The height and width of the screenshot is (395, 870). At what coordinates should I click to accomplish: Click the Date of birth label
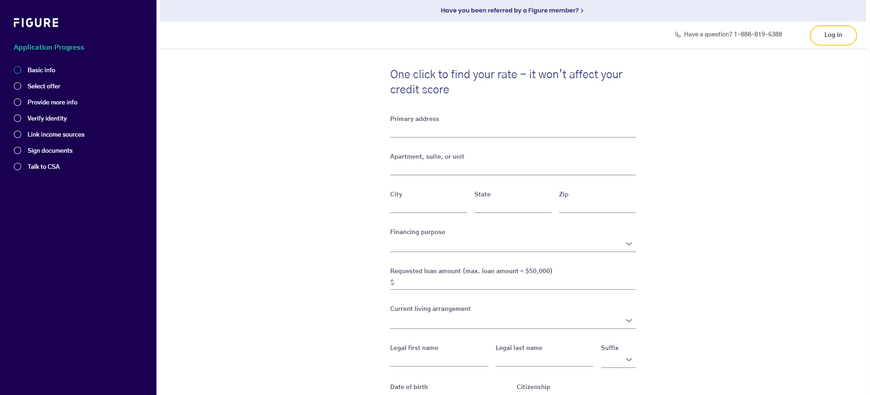coord(409,387)
